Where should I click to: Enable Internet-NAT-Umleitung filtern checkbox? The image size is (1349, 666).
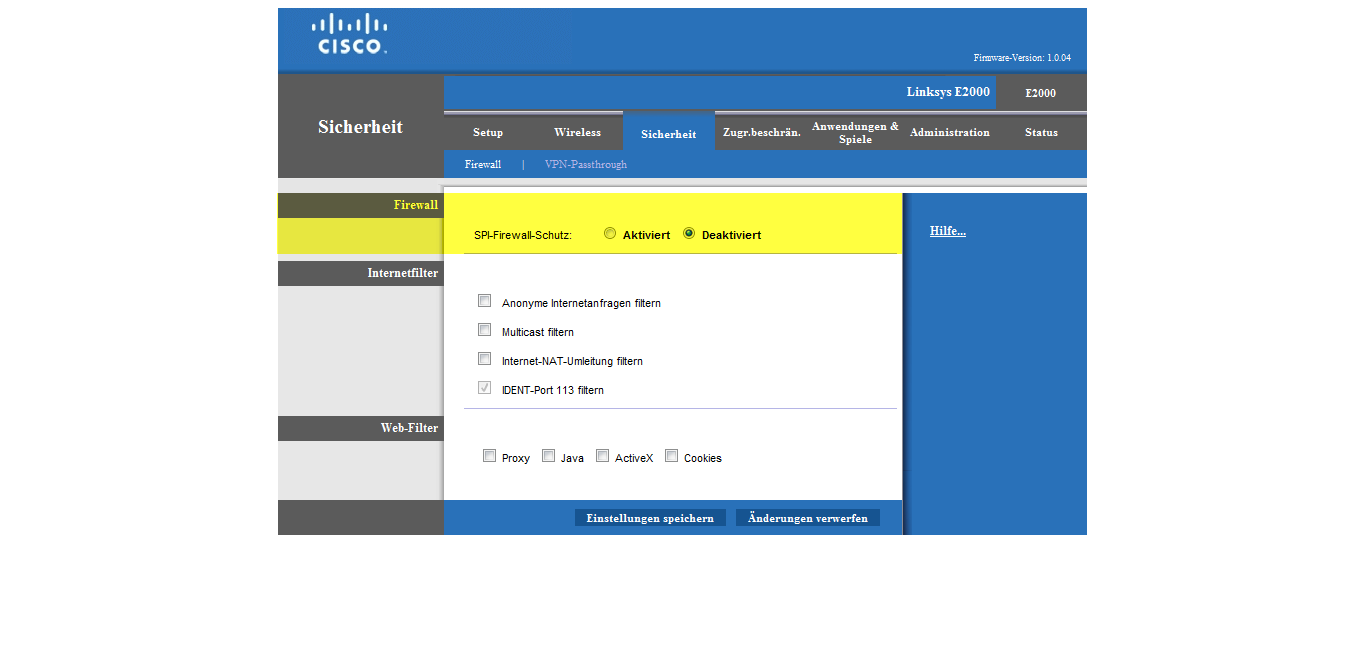485,359
